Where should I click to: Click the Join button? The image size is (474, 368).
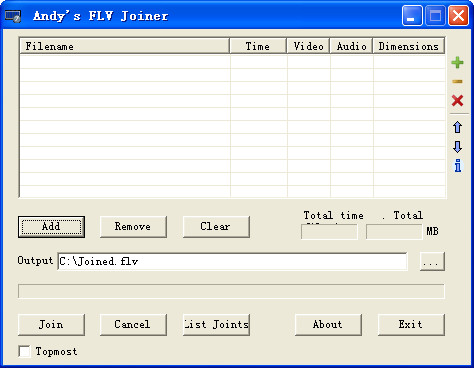coord(51,325)
